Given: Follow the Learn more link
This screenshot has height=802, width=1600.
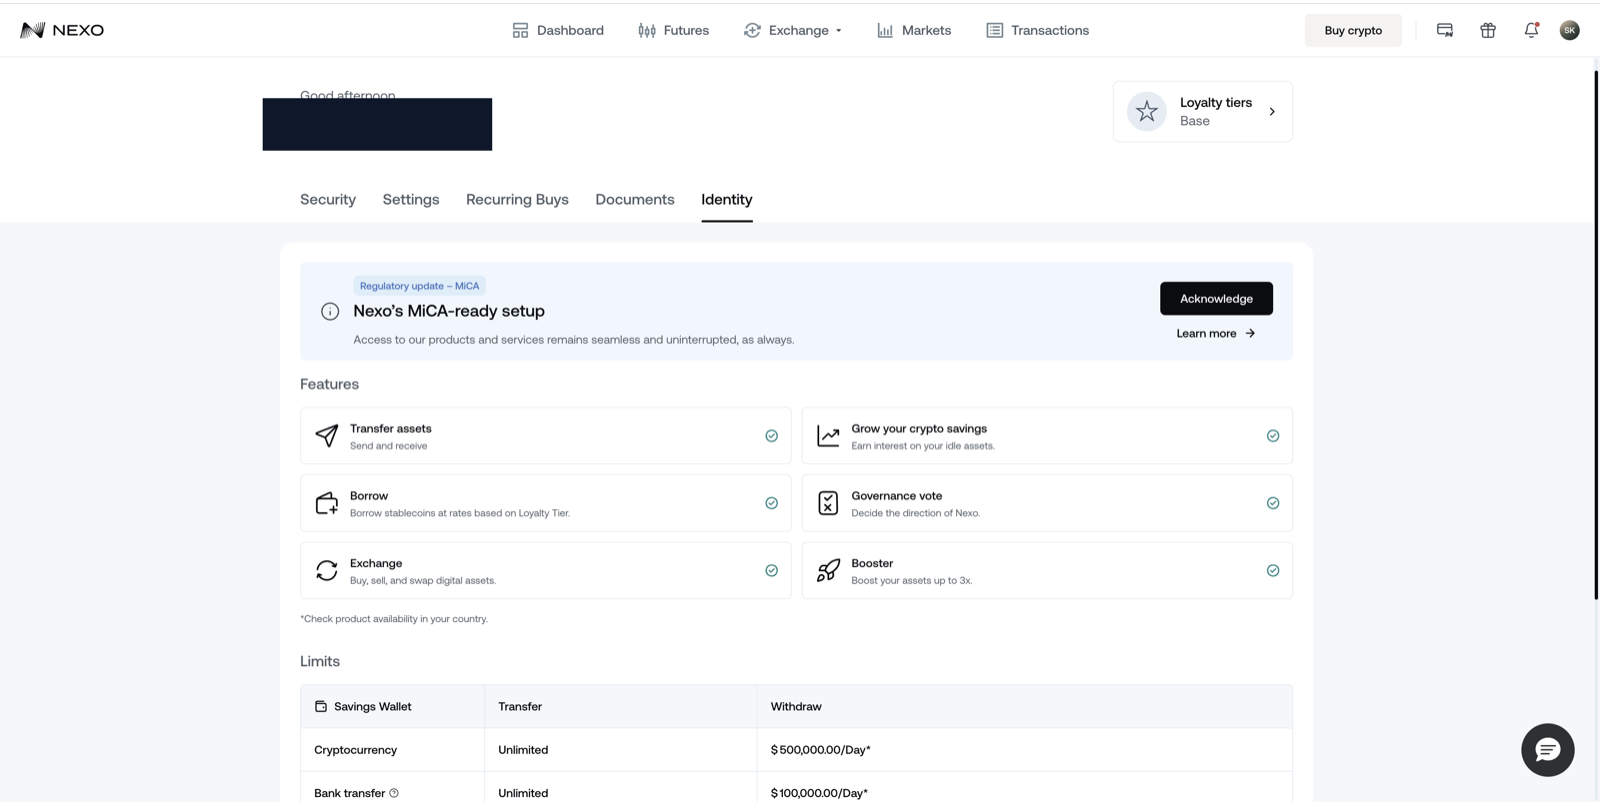Looking at the screenshot, I should click(1216, 333).
